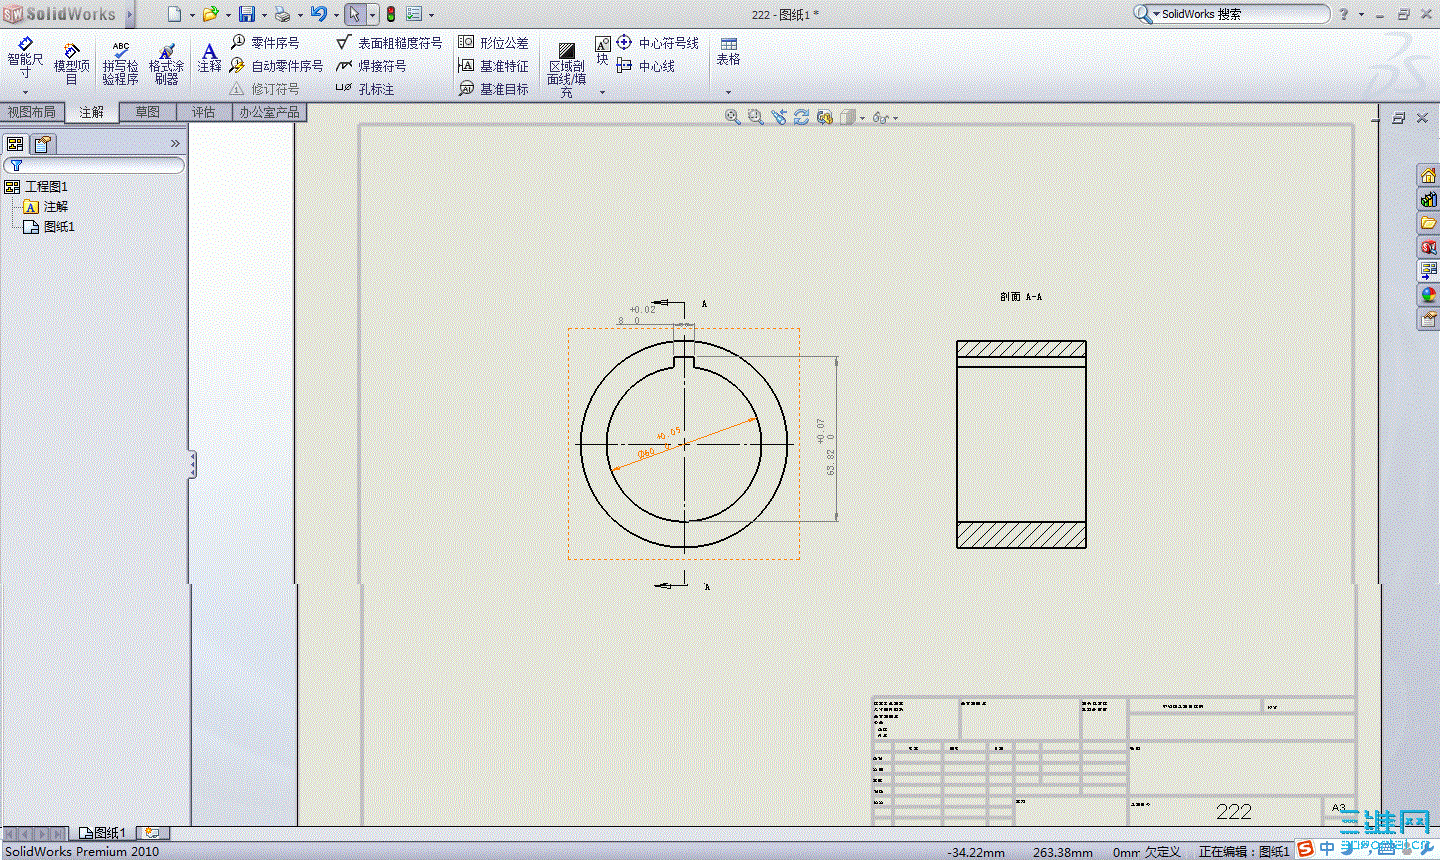This screenshot has width=1440, height=860.
Task: Click the SolidWorks search (搜索) box
Action: pyautogui.click(x=1232, y=14)
